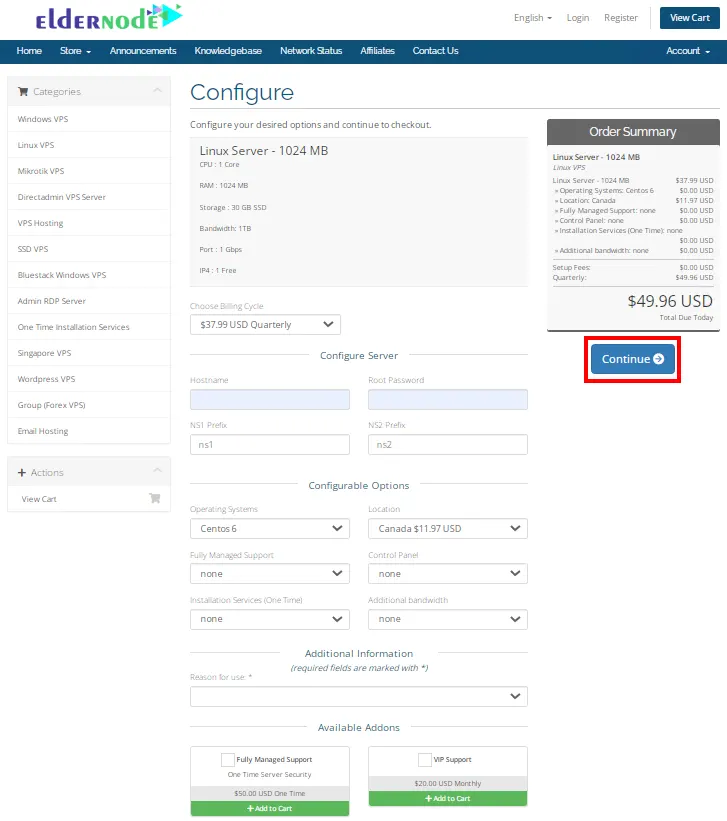
Task: Select the Email Hosting category
Action: (x=89, y=431)
